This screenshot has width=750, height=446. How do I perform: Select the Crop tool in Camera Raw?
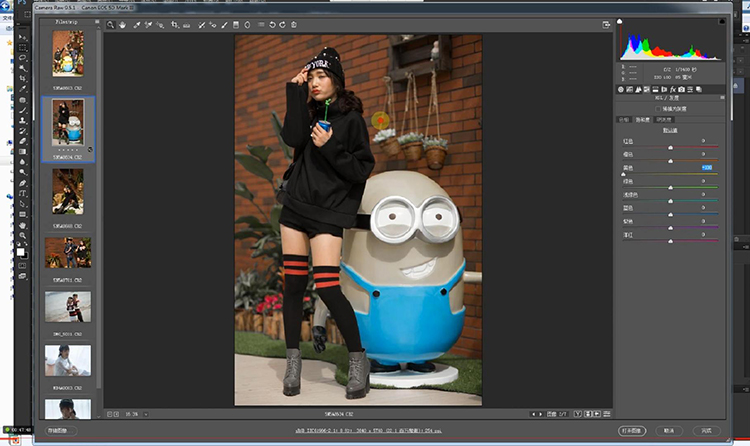[x=175, y=25]
